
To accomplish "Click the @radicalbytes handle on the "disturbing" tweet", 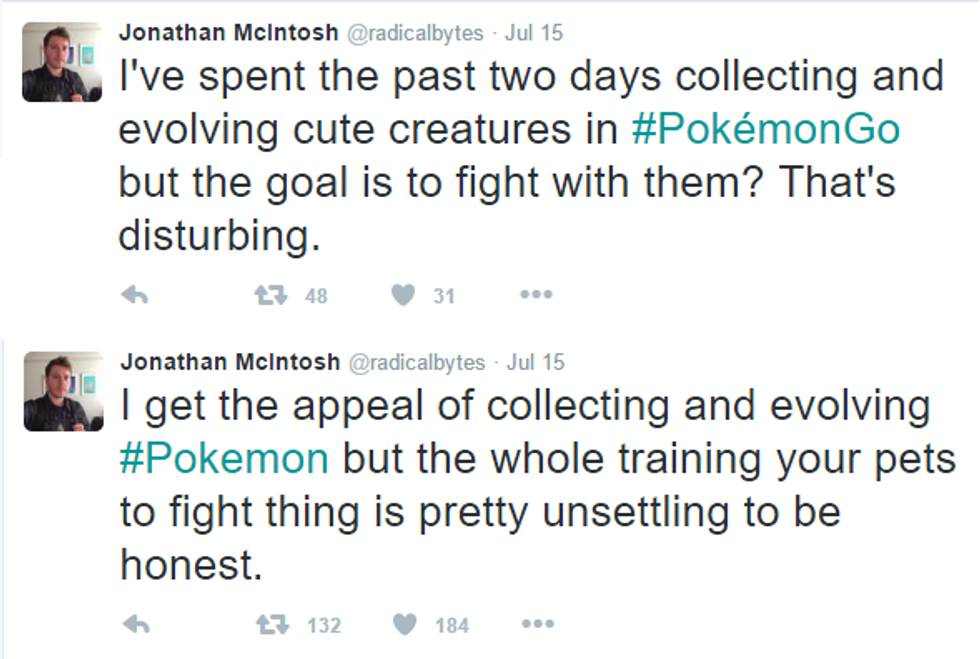I will click(416, 32).
